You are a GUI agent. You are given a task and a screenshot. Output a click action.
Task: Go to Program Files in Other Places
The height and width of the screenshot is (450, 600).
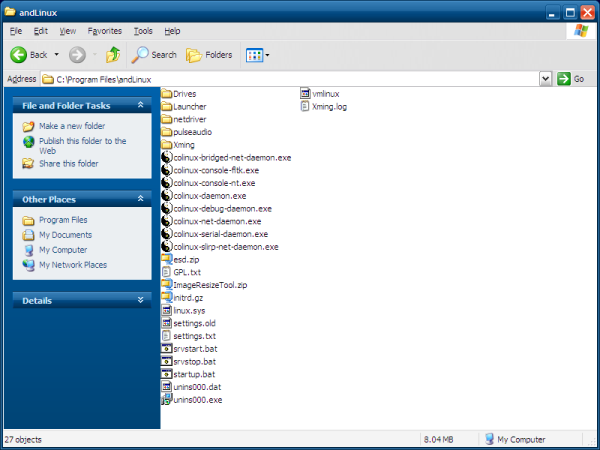tap(63, 220)
